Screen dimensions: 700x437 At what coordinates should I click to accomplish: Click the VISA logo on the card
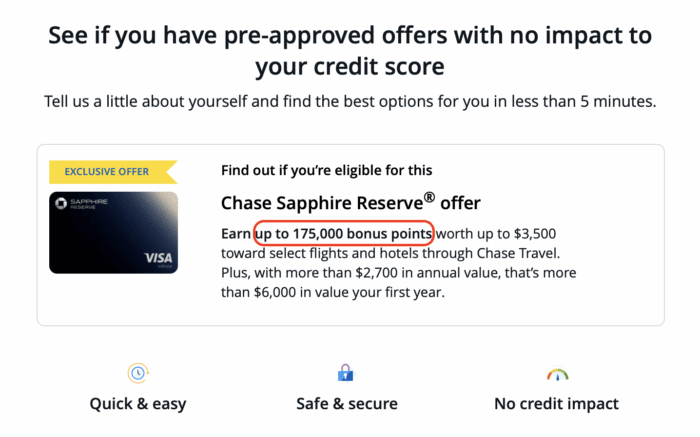[155, 257]
